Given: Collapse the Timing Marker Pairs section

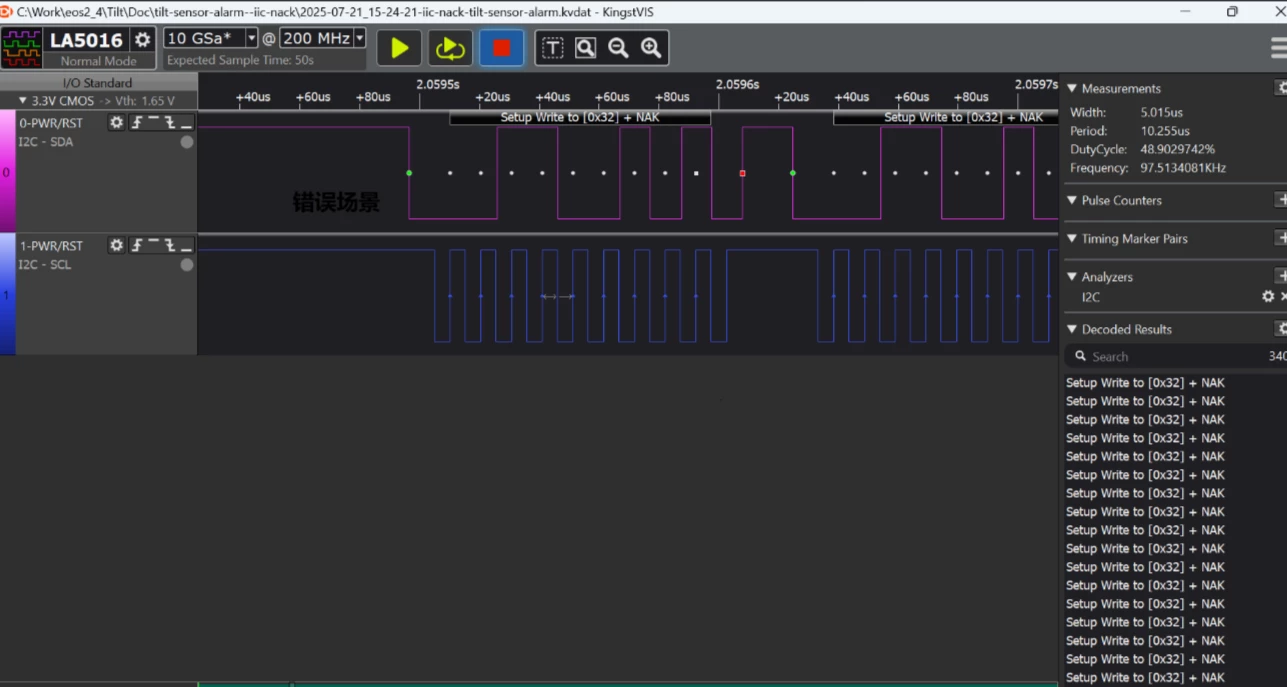Looking at the screenshot, I should tap(1072, 238).
